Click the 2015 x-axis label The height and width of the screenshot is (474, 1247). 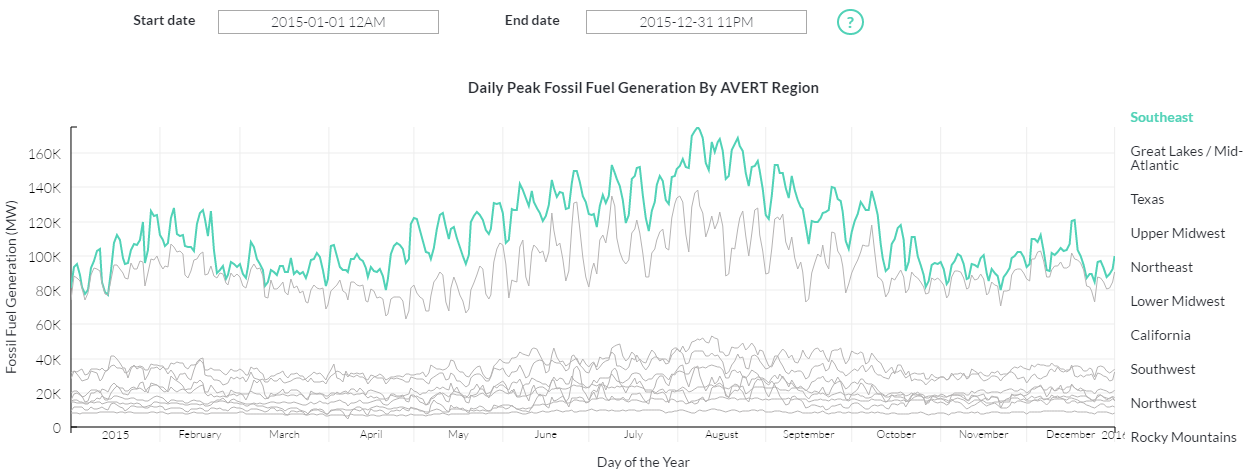116,435
